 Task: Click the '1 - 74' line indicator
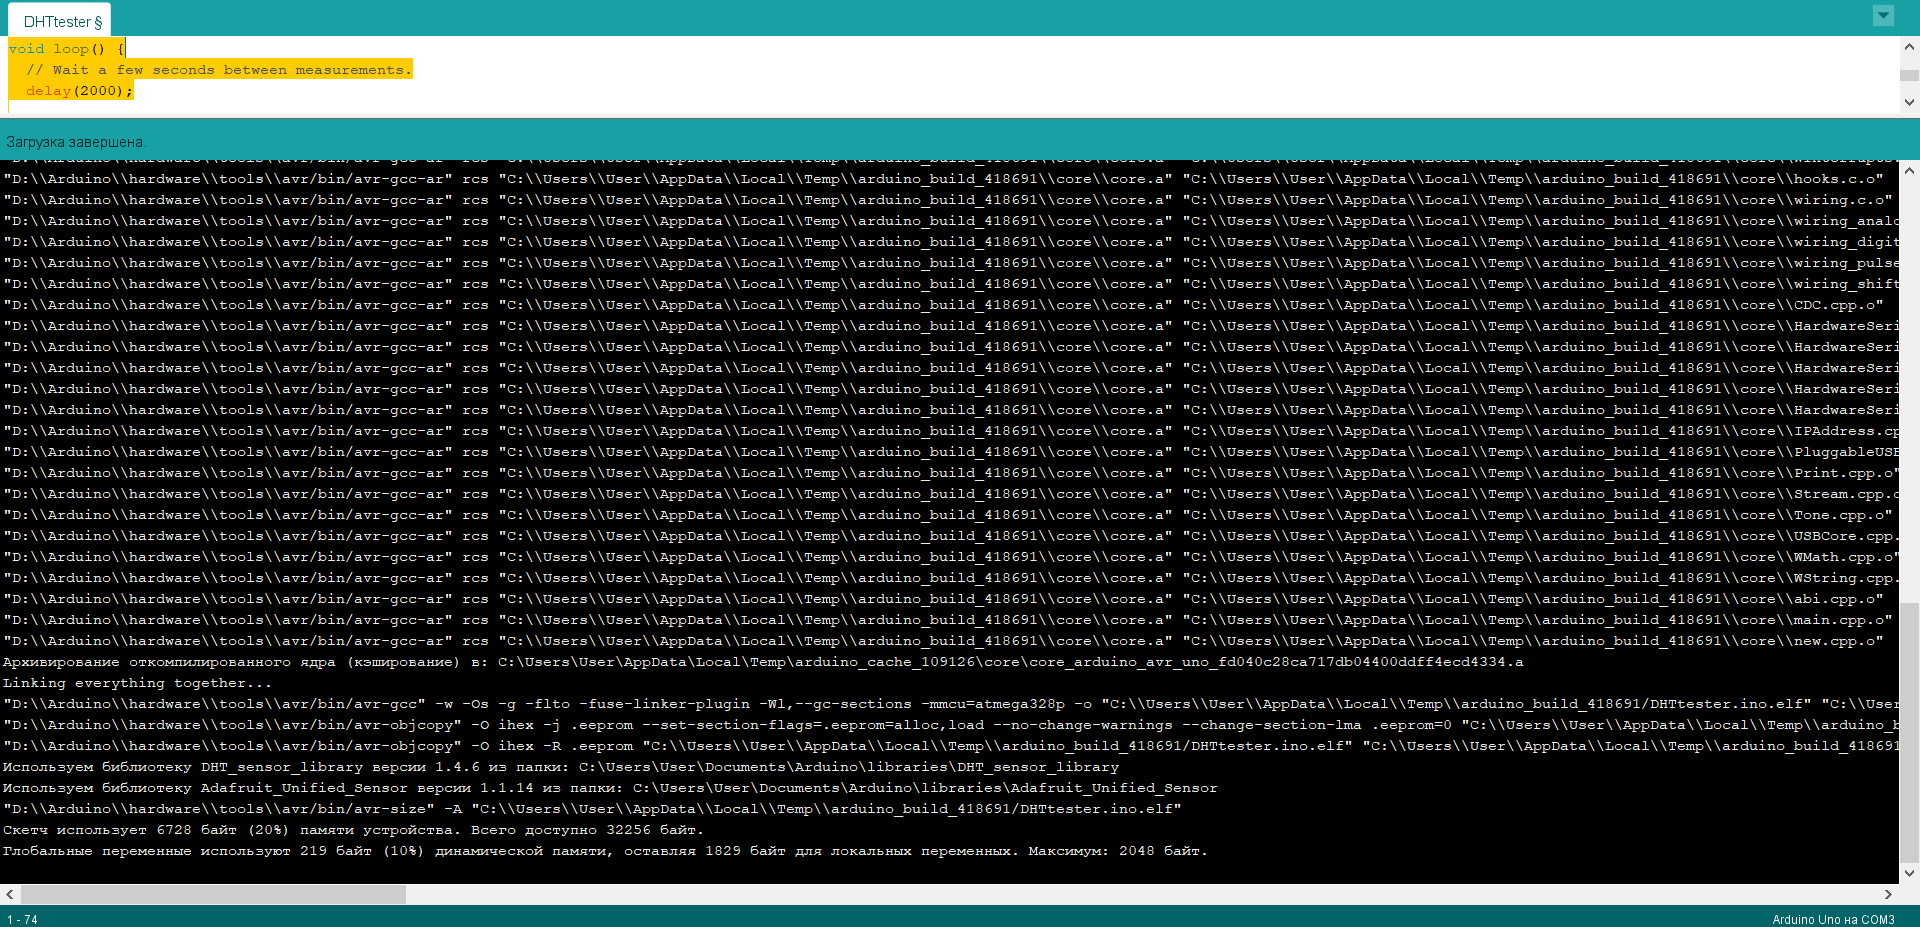[22, 919]
